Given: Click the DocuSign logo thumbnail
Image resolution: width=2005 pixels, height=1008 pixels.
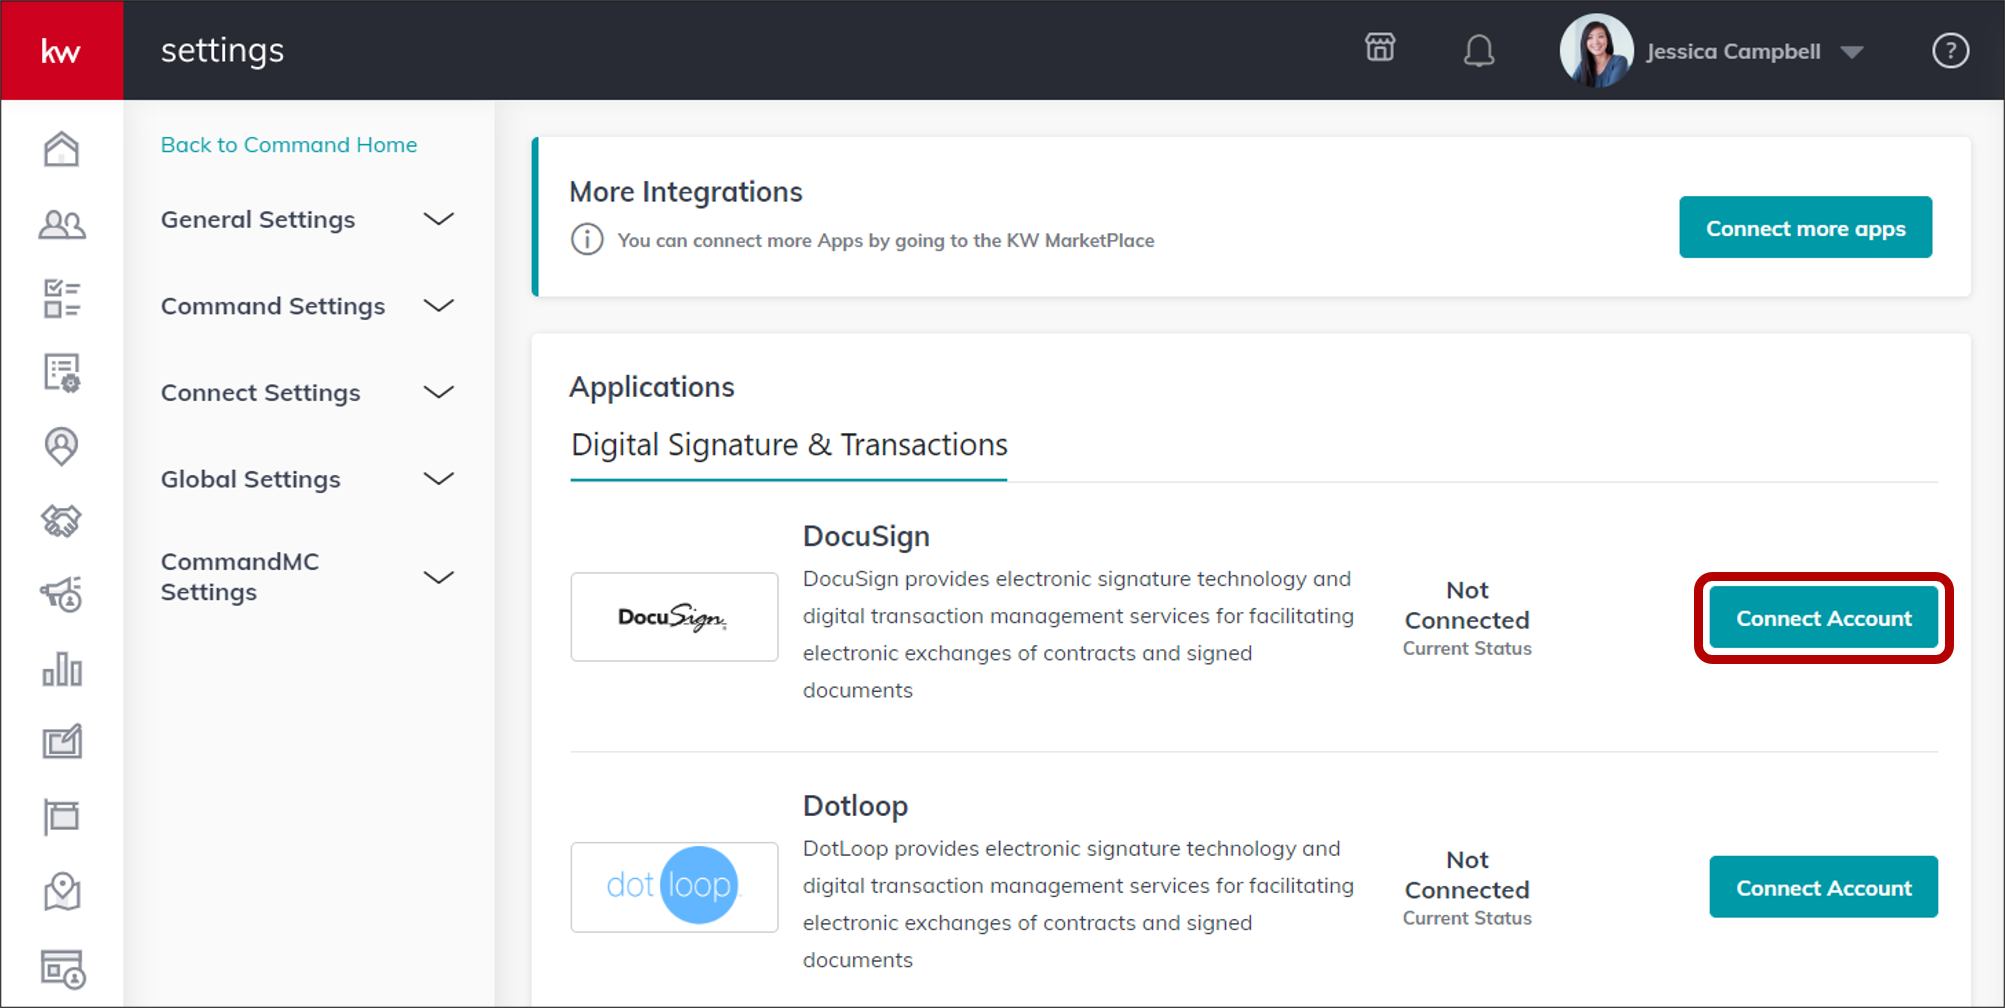Looking at the screenshot, I should 674,617.
